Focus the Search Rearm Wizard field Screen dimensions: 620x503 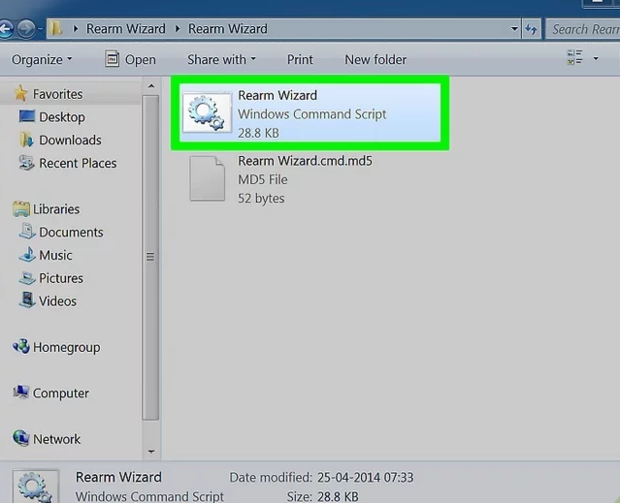[583, 29]
